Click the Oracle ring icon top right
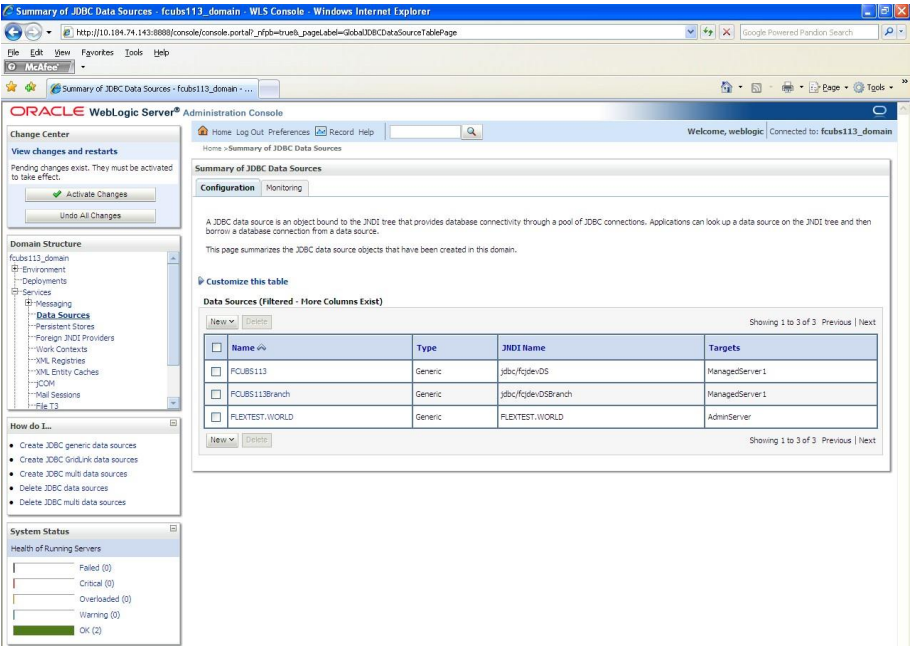 click(x=879, y=111)
